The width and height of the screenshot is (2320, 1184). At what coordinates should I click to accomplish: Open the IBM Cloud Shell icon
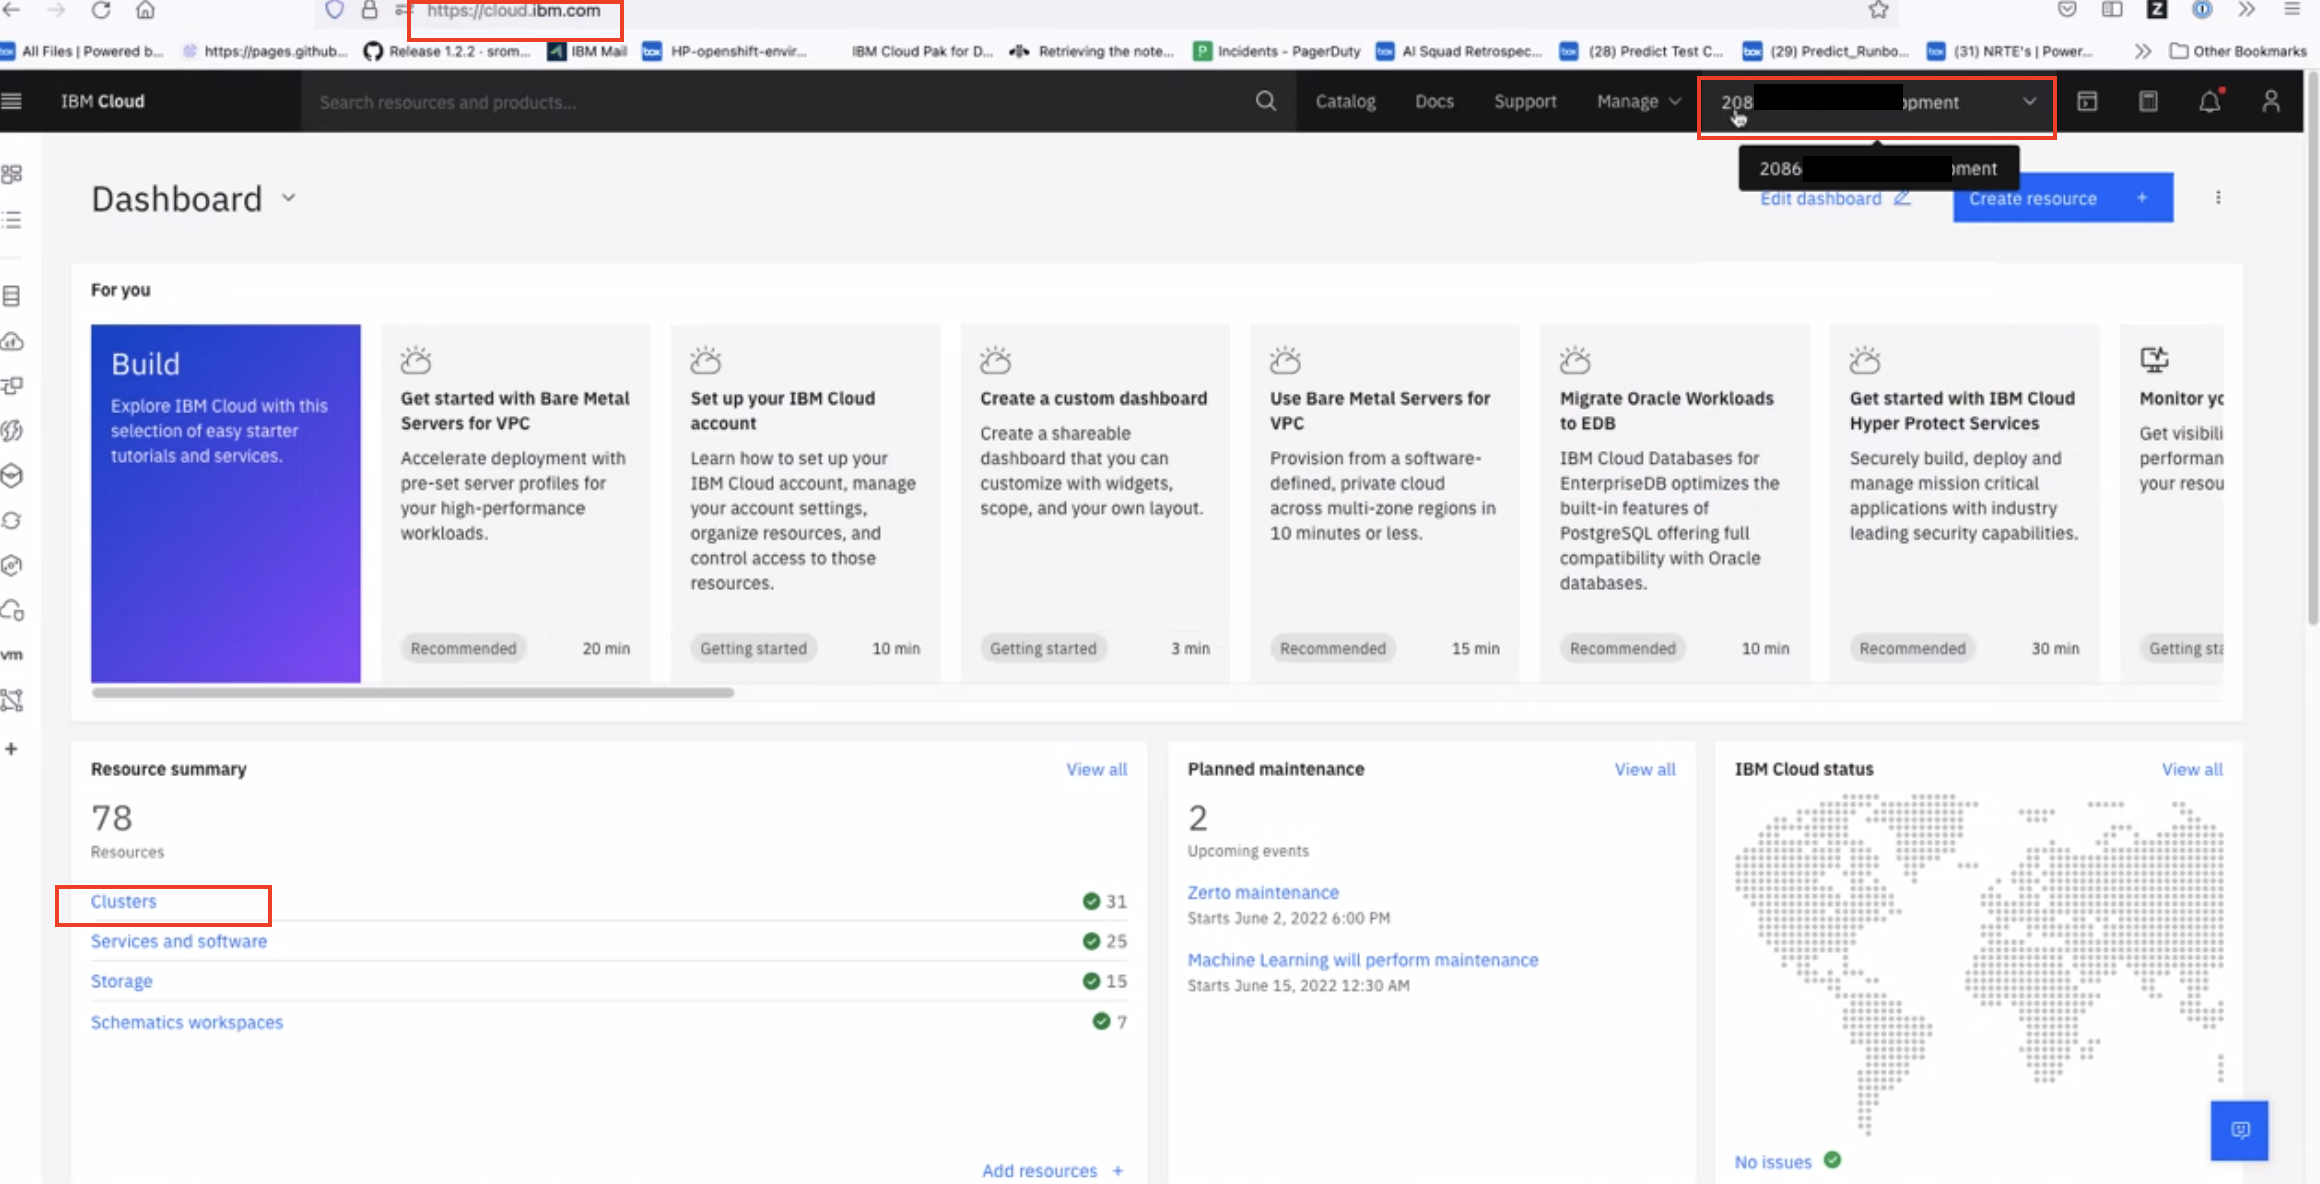(2087, 101)
